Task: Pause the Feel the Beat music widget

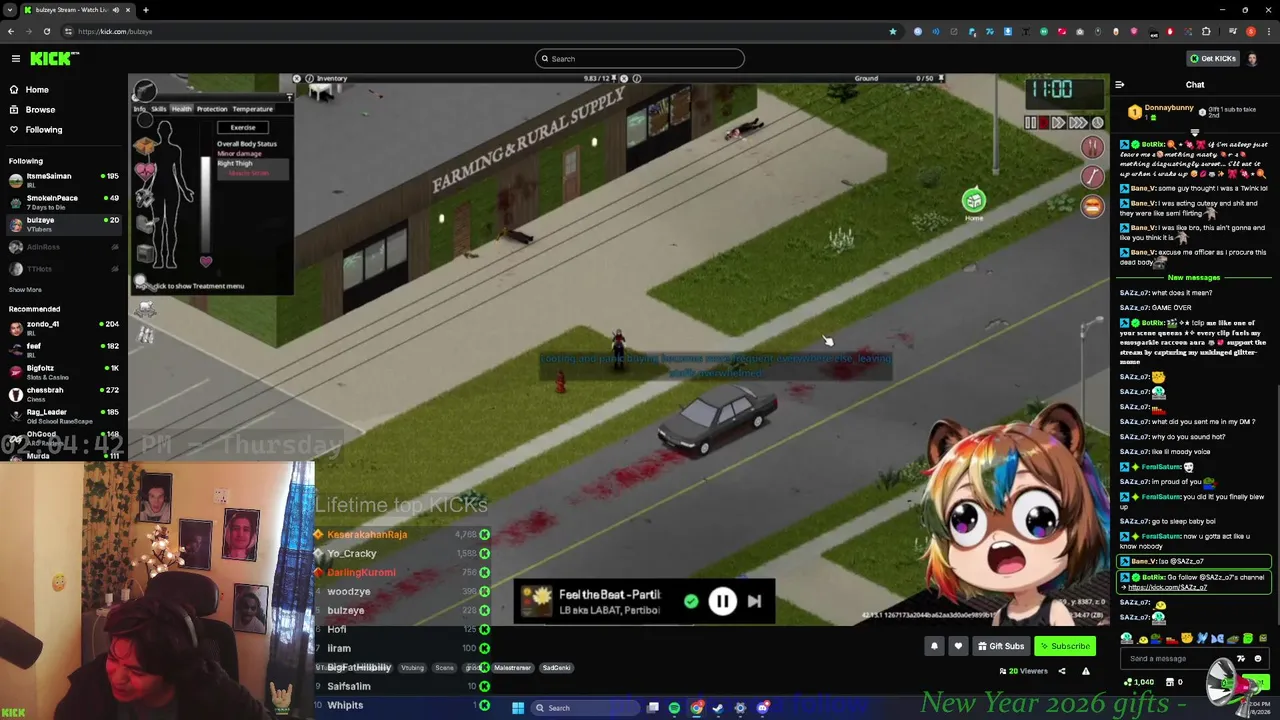Action: coord(722,601)
